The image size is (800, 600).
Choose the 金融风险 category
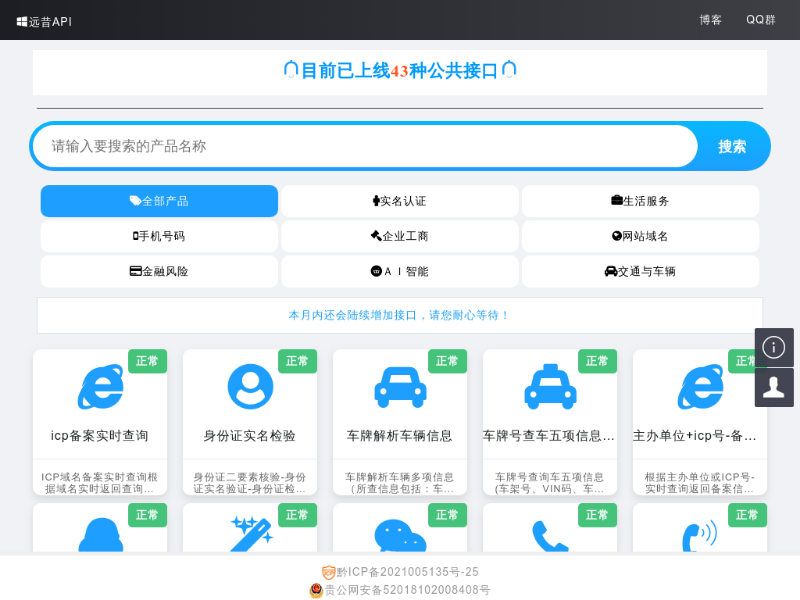(x=159, y=271)
